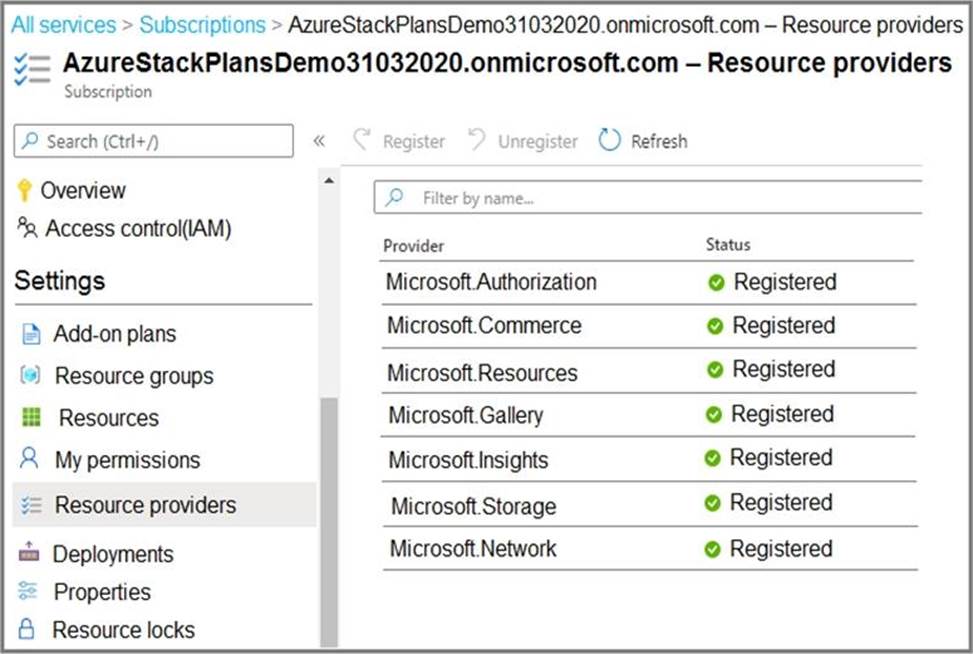
Task: Click green check icon for Microsoft.Authorization
Action: click(716, 283)
